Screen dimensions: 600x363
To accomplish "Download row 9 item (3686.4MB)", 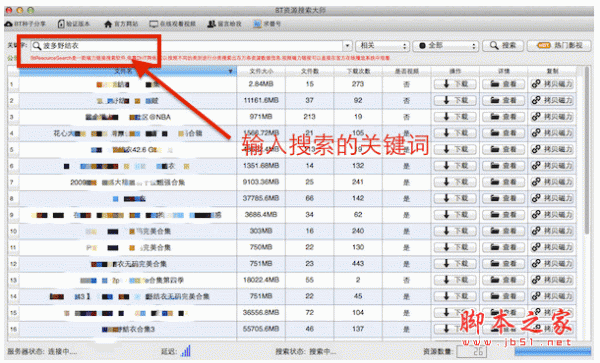I will 455,215.
